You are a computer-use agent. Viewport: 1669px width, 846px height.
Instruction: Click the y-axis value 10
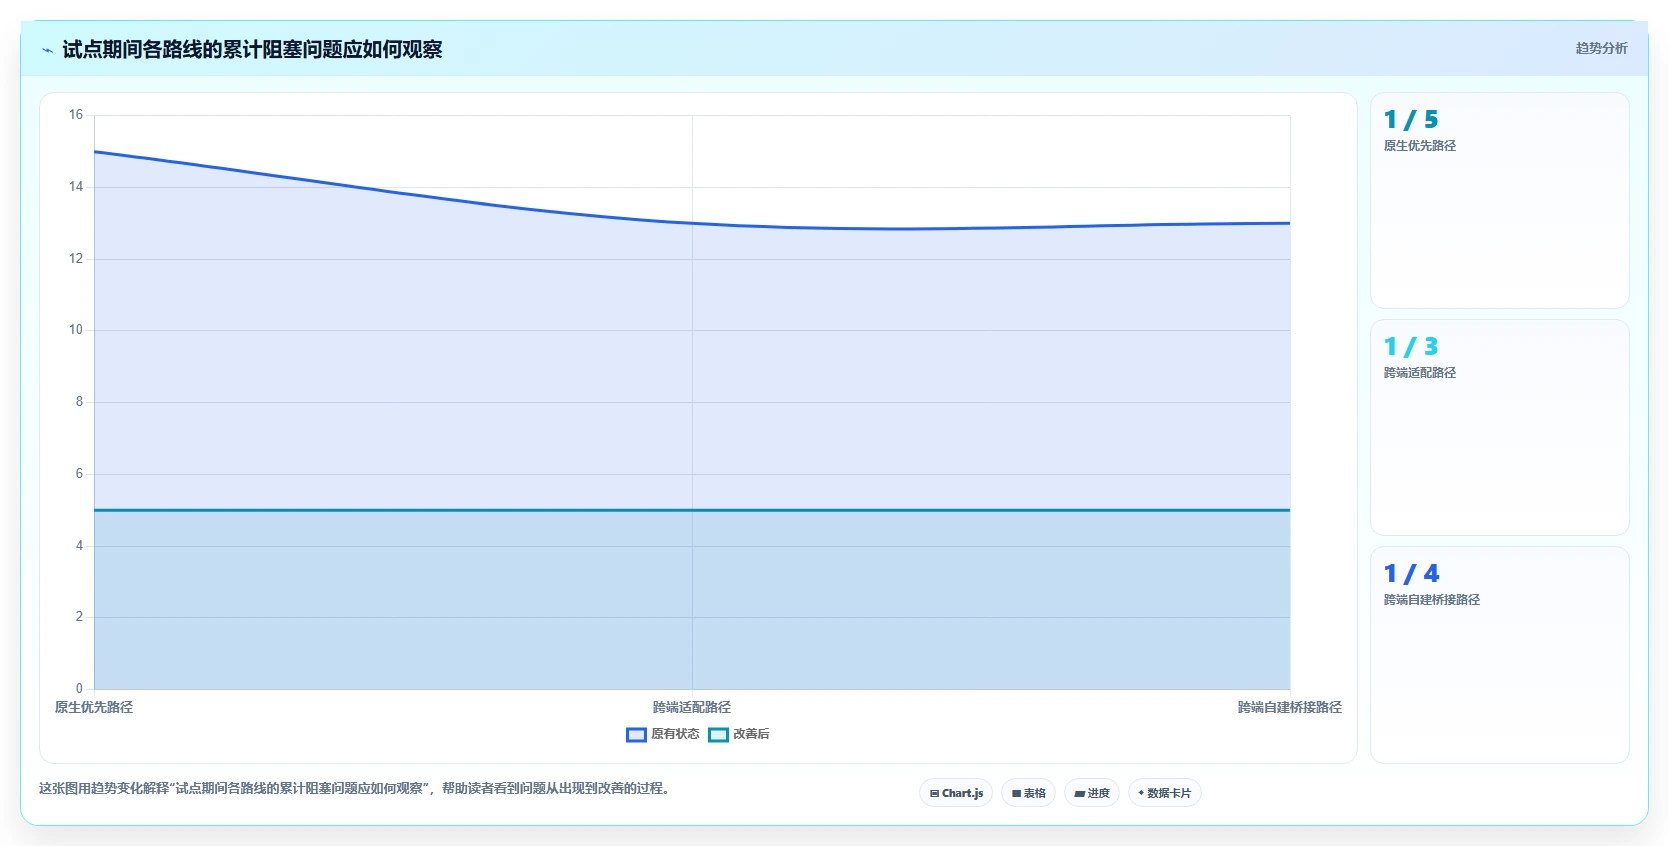[x=76, y=330]
